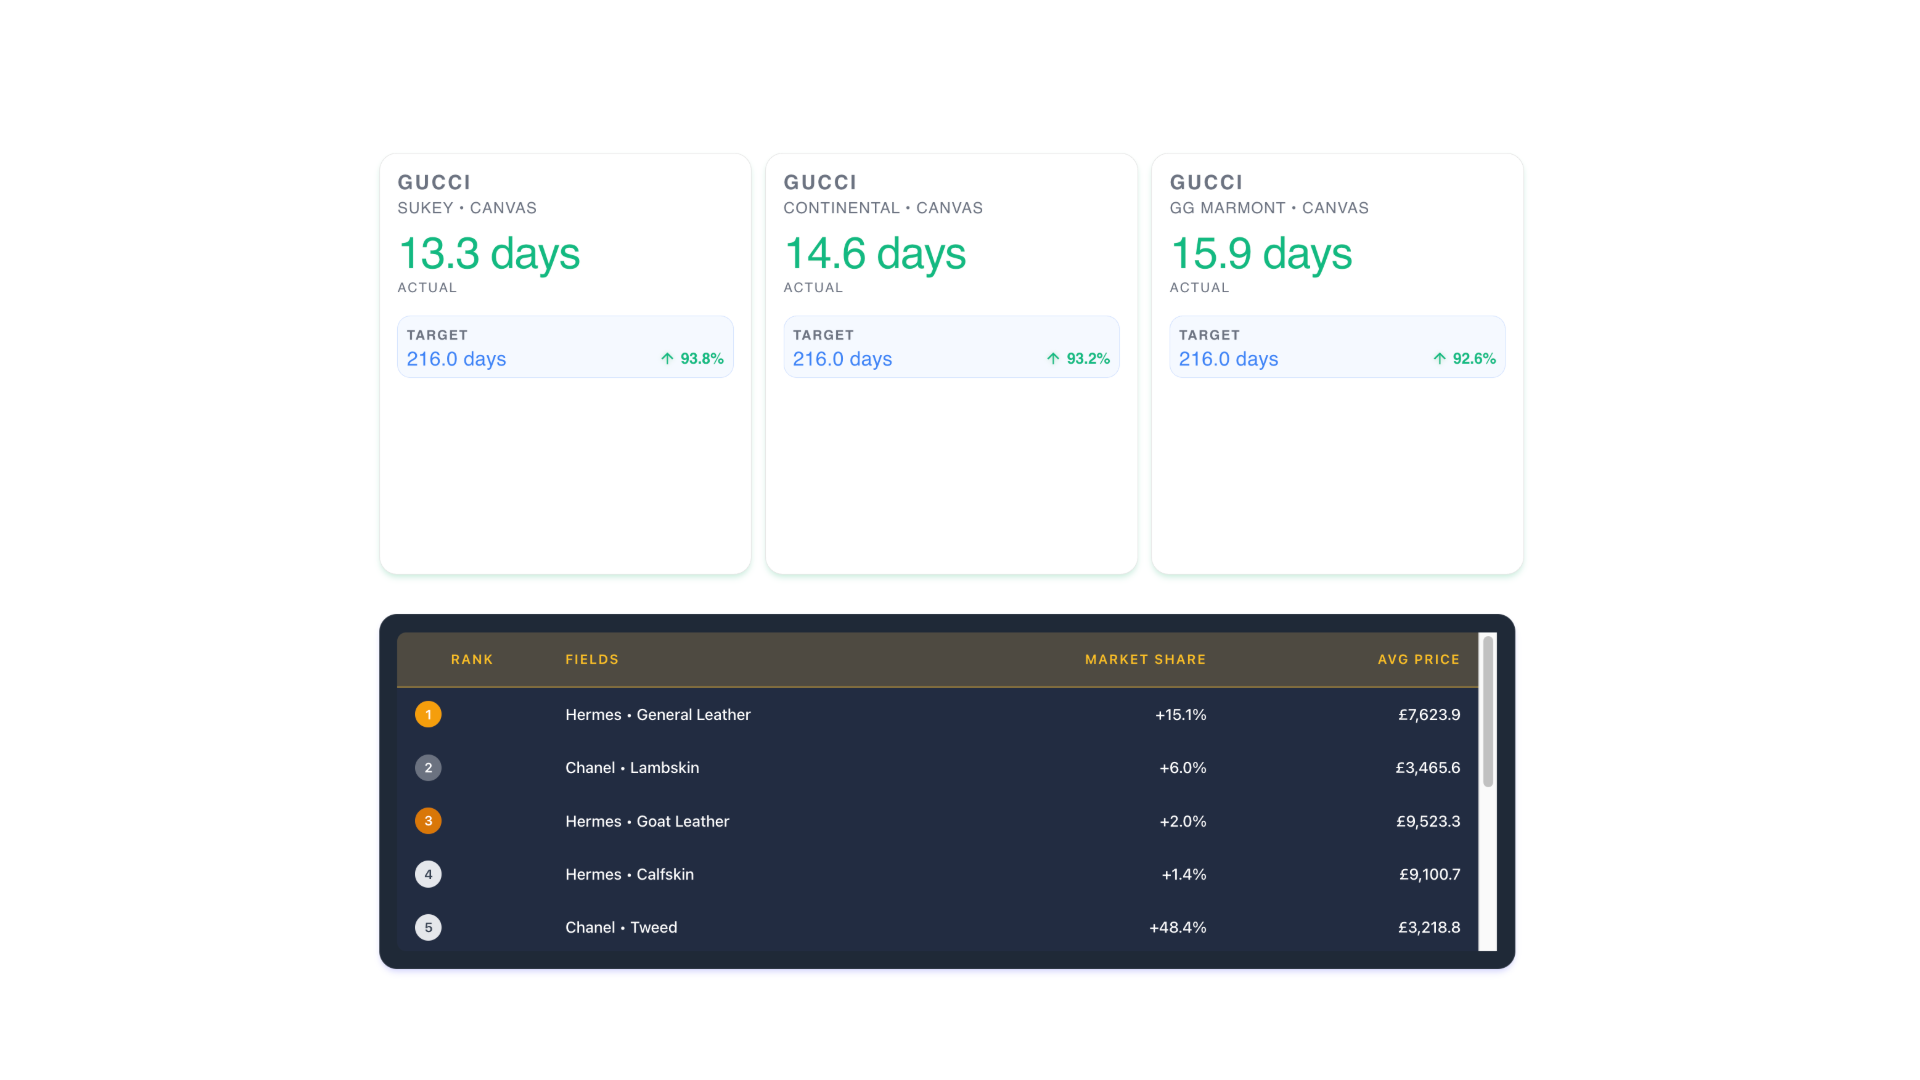Click the 216.0 days target in the Continental card
Screen dimensions: 1920x1080
[x=842, y=359]
